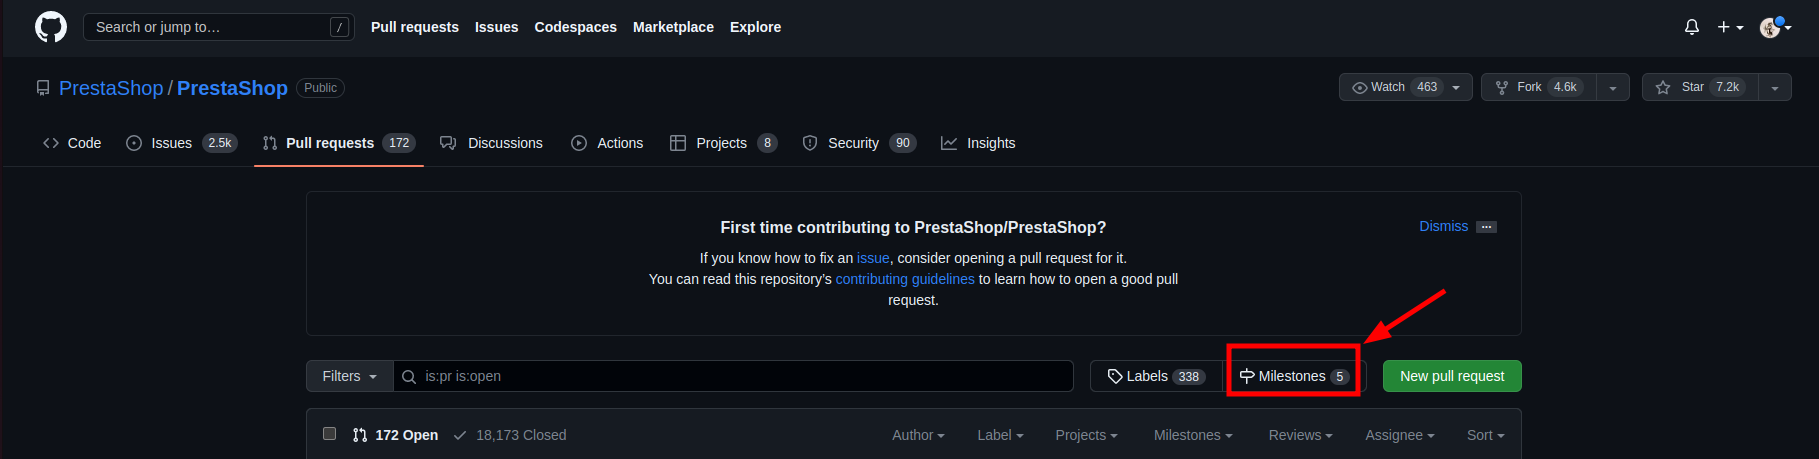The image size is (1819, 459).
Task: Dismiss the first-time contributing banner
Action: tap(1444, 226)
